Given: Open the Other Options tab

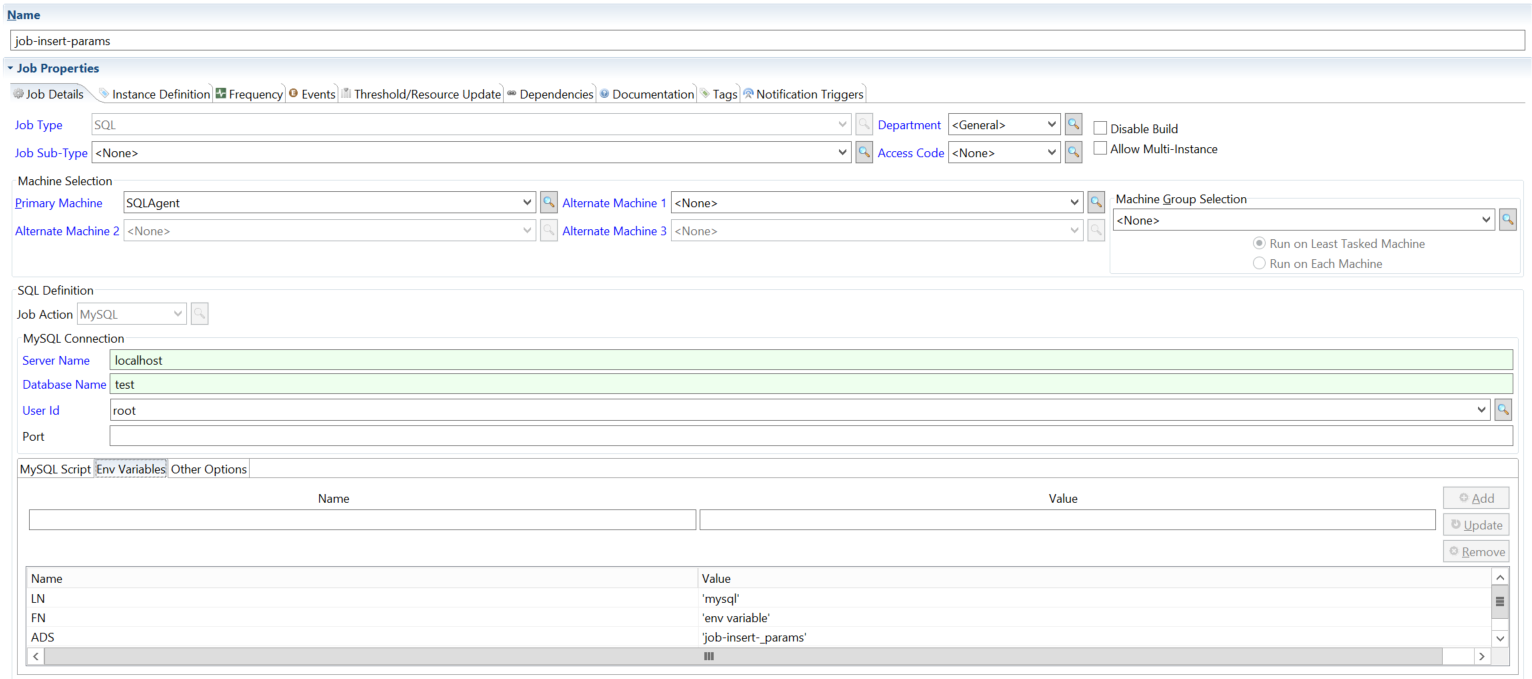Looking at the screenshot, I should click(x=208, y=469).
